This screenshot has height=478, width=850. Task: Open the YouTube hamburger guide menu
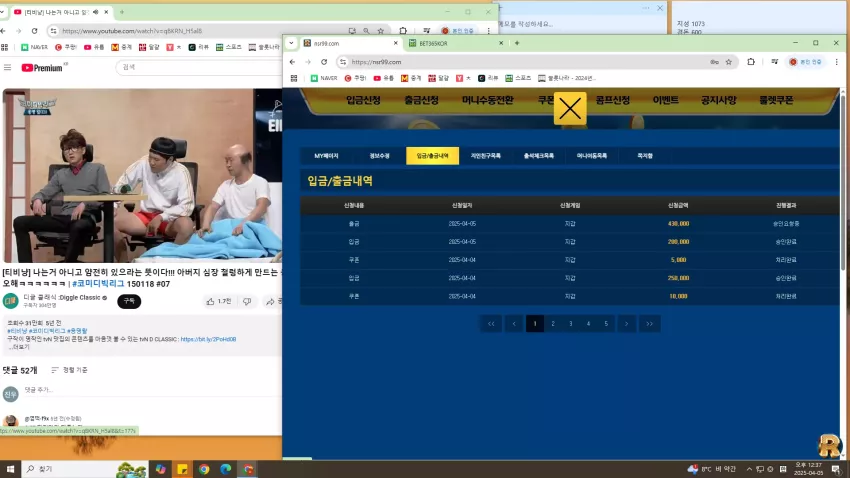(x=8, y=67)
